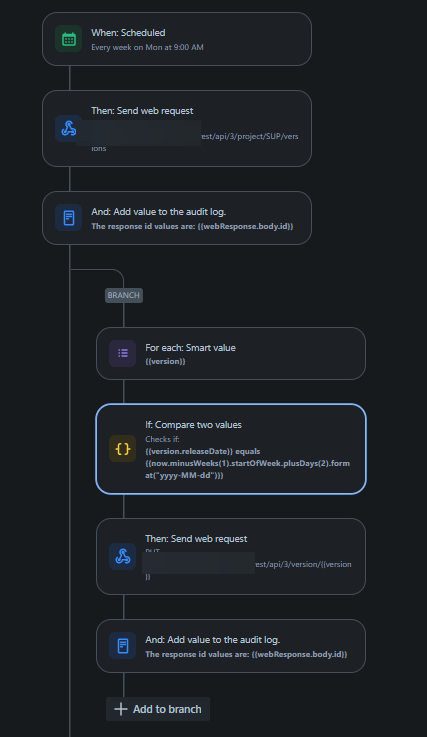Click the document icon on first audit log action

click(x=69, y=218)
